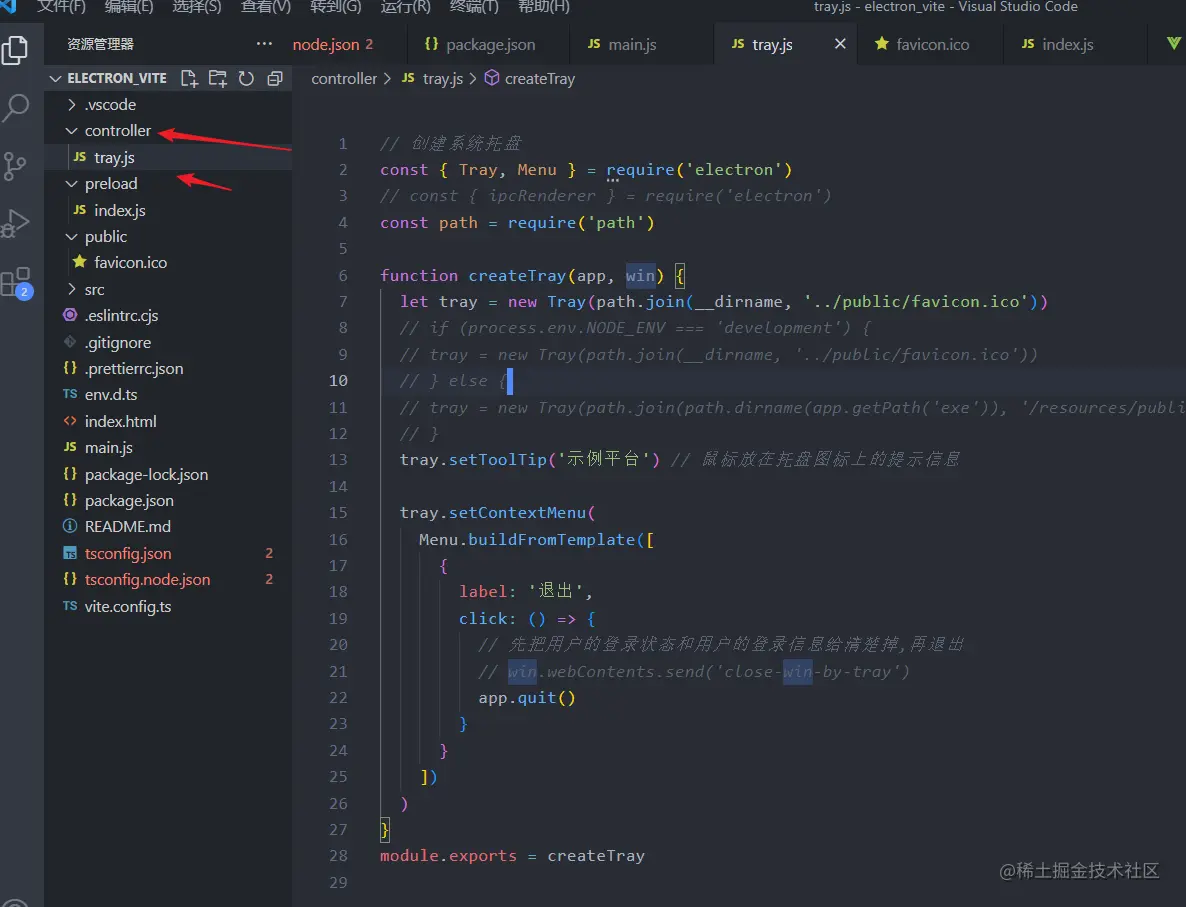Expand the .vscode folder
The width and height of the screenshot is (1186, 907).
click(72, 104)
